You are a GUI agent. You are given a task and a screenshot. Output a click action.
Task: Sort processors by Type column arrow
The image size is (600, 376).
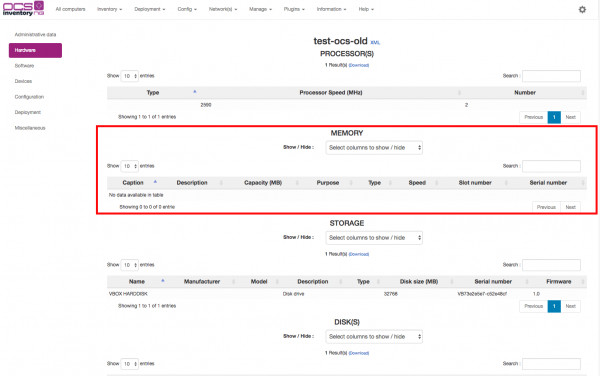tap(195, 92)
